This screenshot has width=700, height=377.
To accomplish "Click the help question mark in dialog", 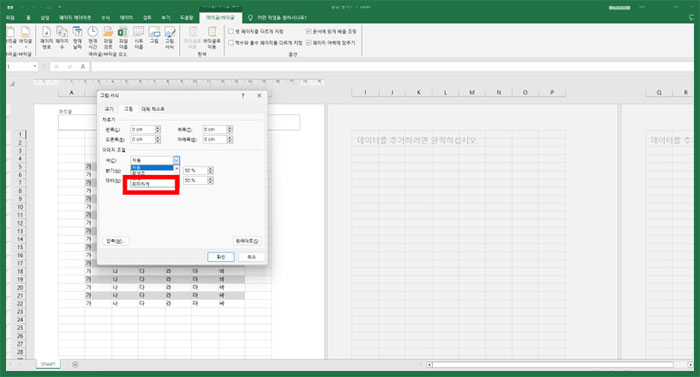I will point(243,96).
